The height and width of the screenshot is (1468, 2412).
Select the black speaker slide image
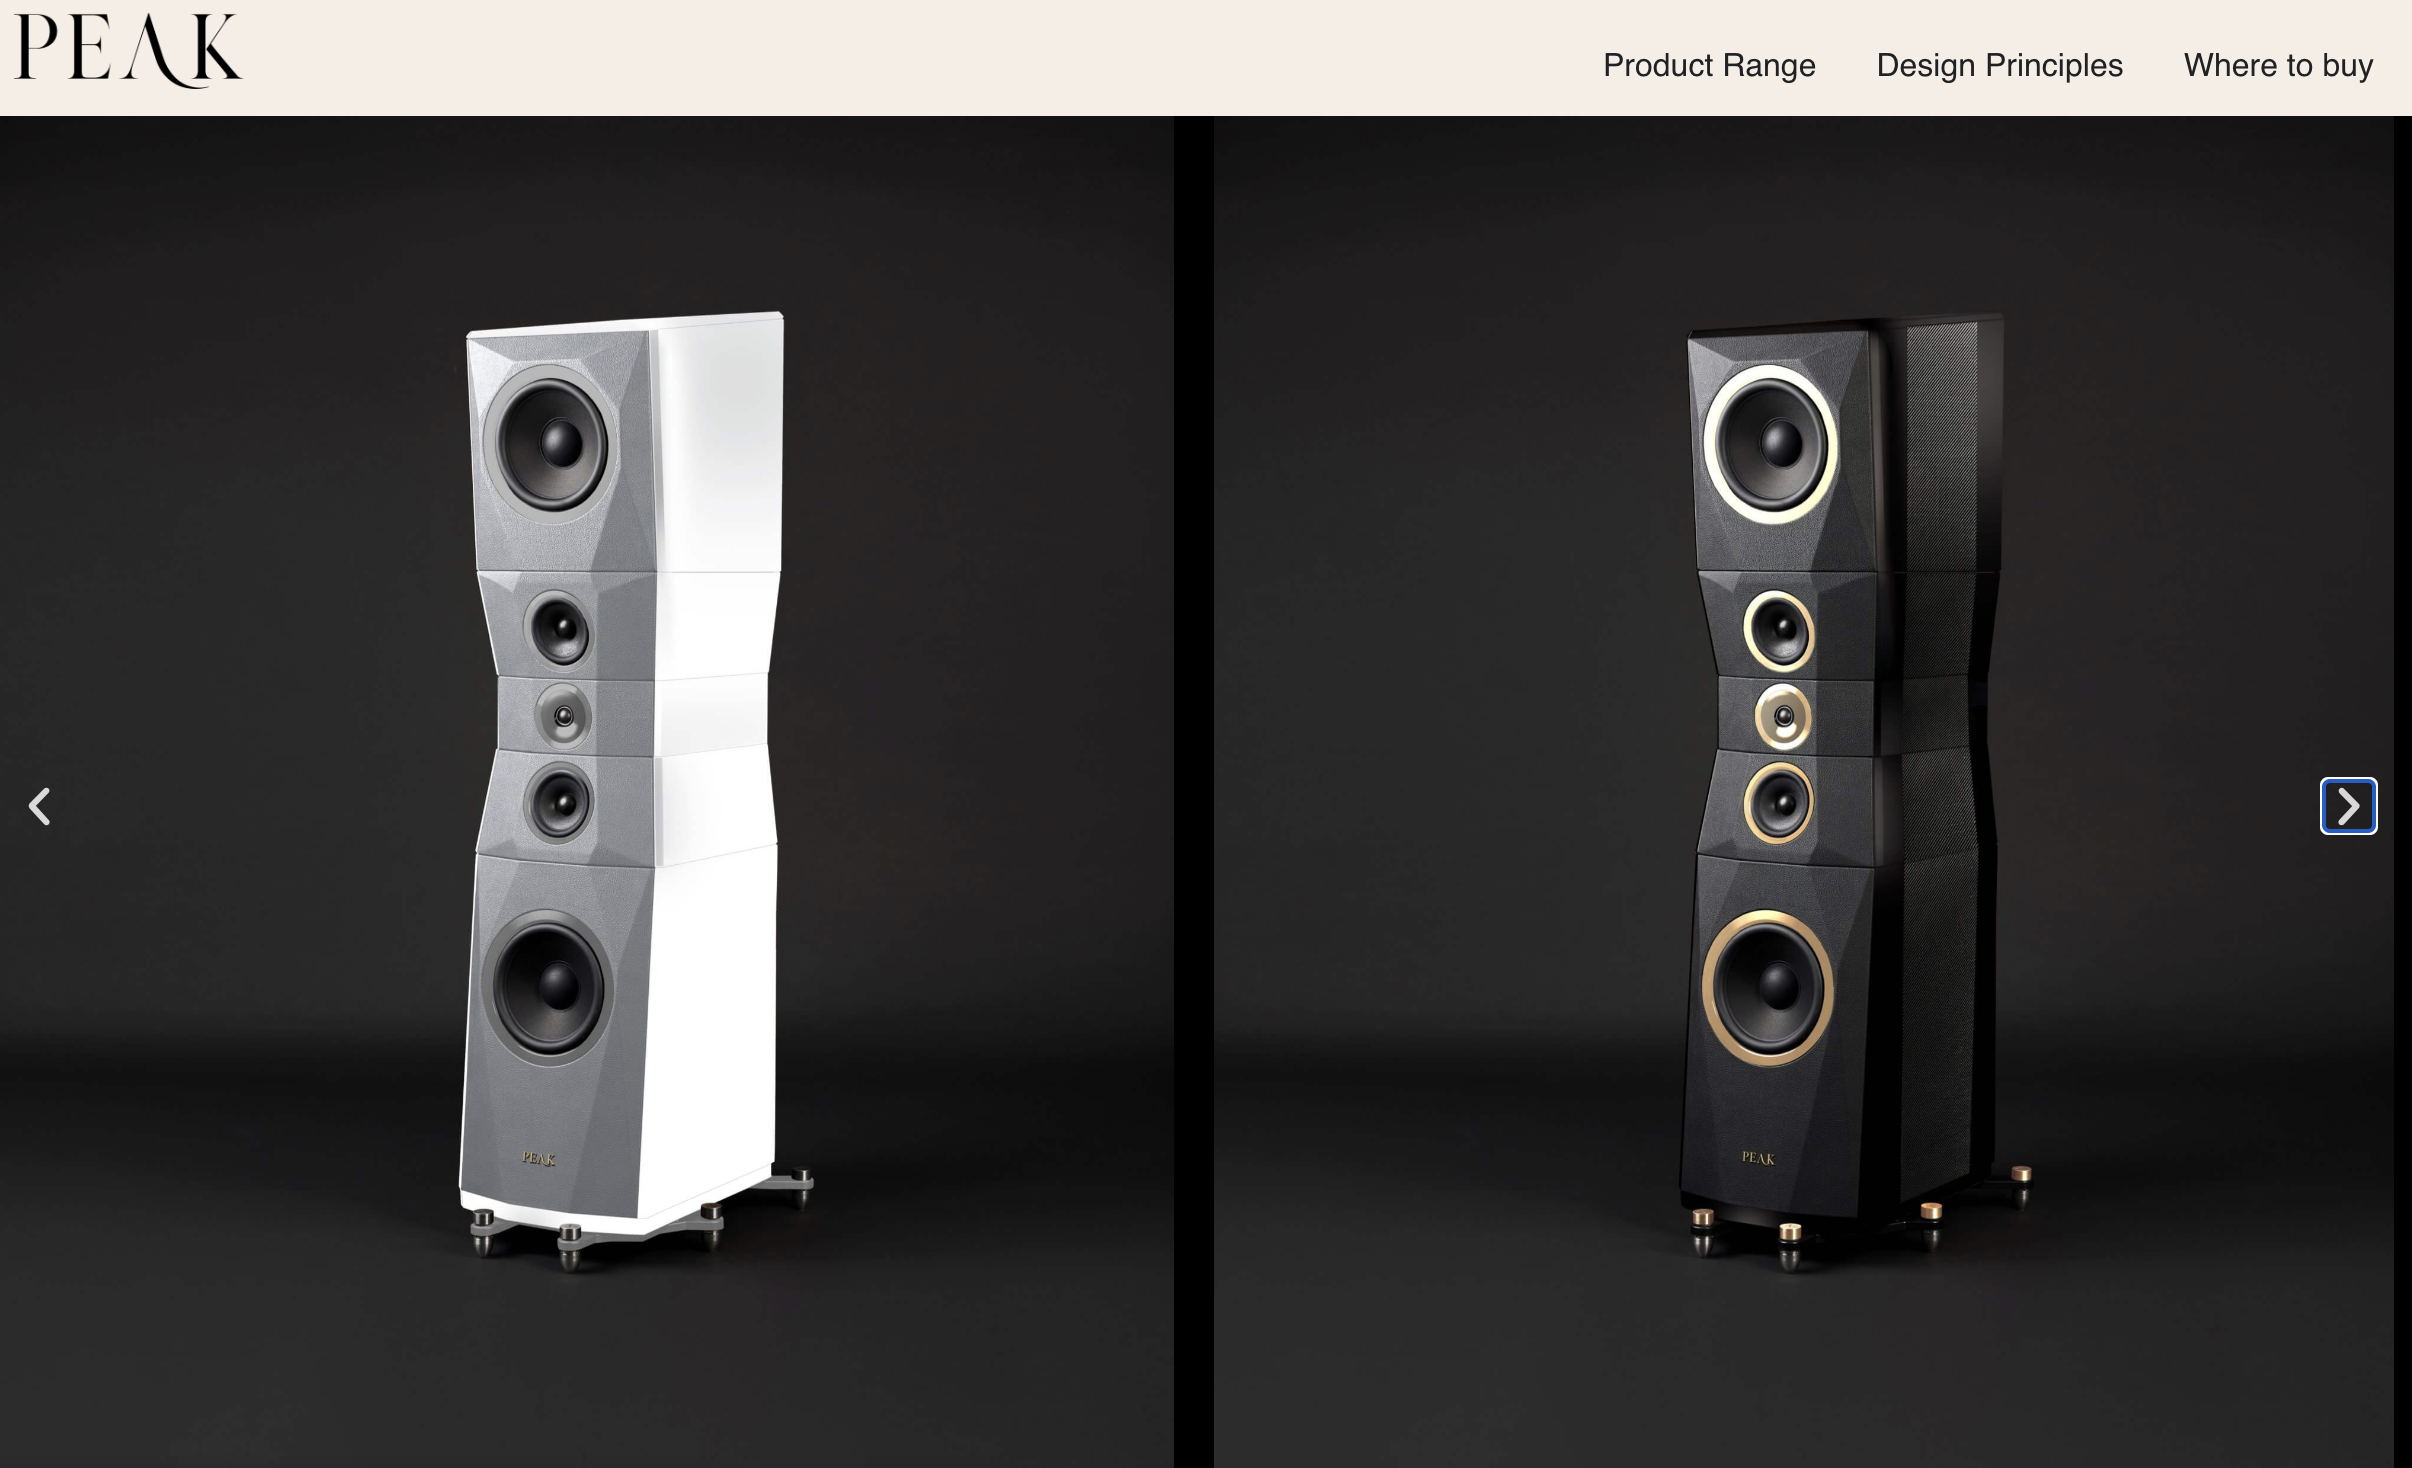[x=1805, y=792]
